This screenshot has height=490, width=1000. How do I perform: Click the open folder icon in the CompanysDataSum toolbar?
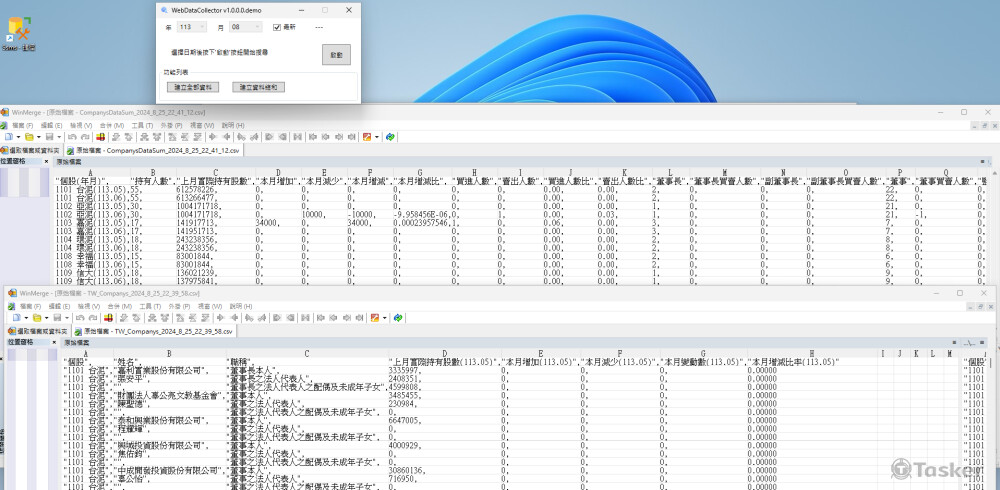(28, 137)
